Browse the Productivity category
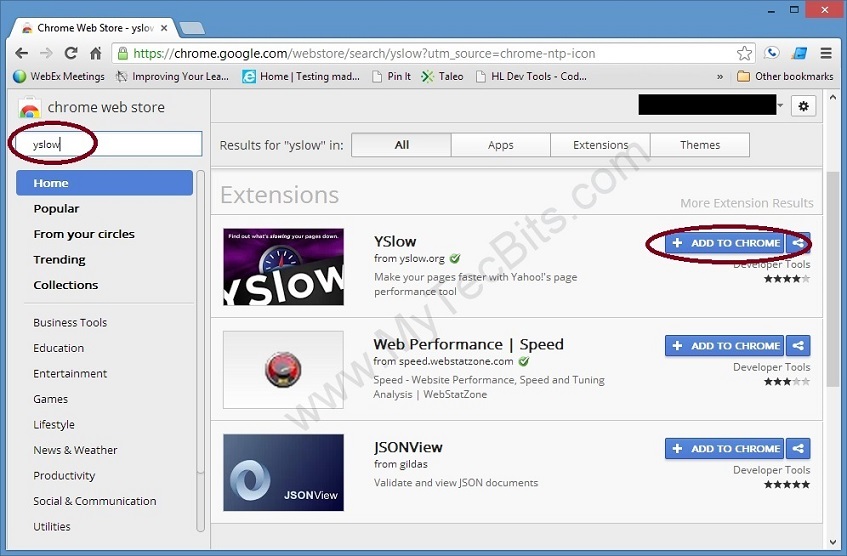847x556 pixels. (x=64, y=475)
